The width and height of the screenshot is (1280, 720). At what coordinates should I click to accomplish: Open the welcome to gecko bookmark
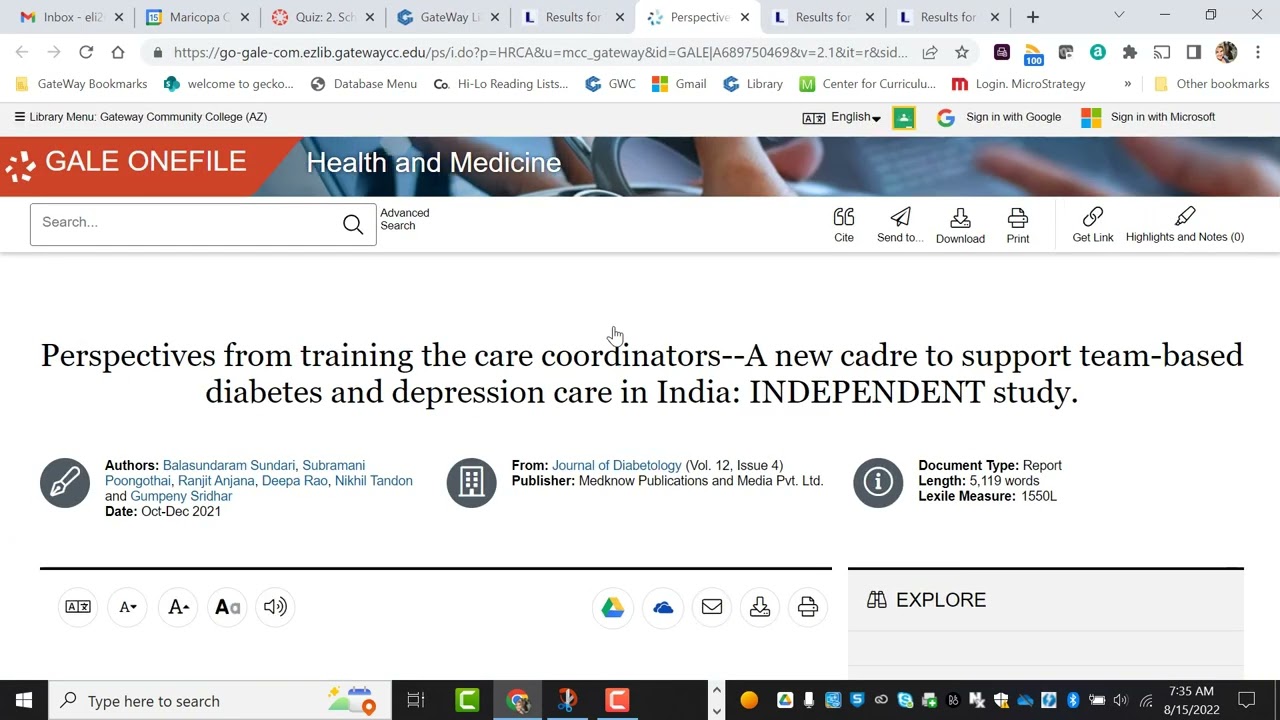tap(229, 84)
